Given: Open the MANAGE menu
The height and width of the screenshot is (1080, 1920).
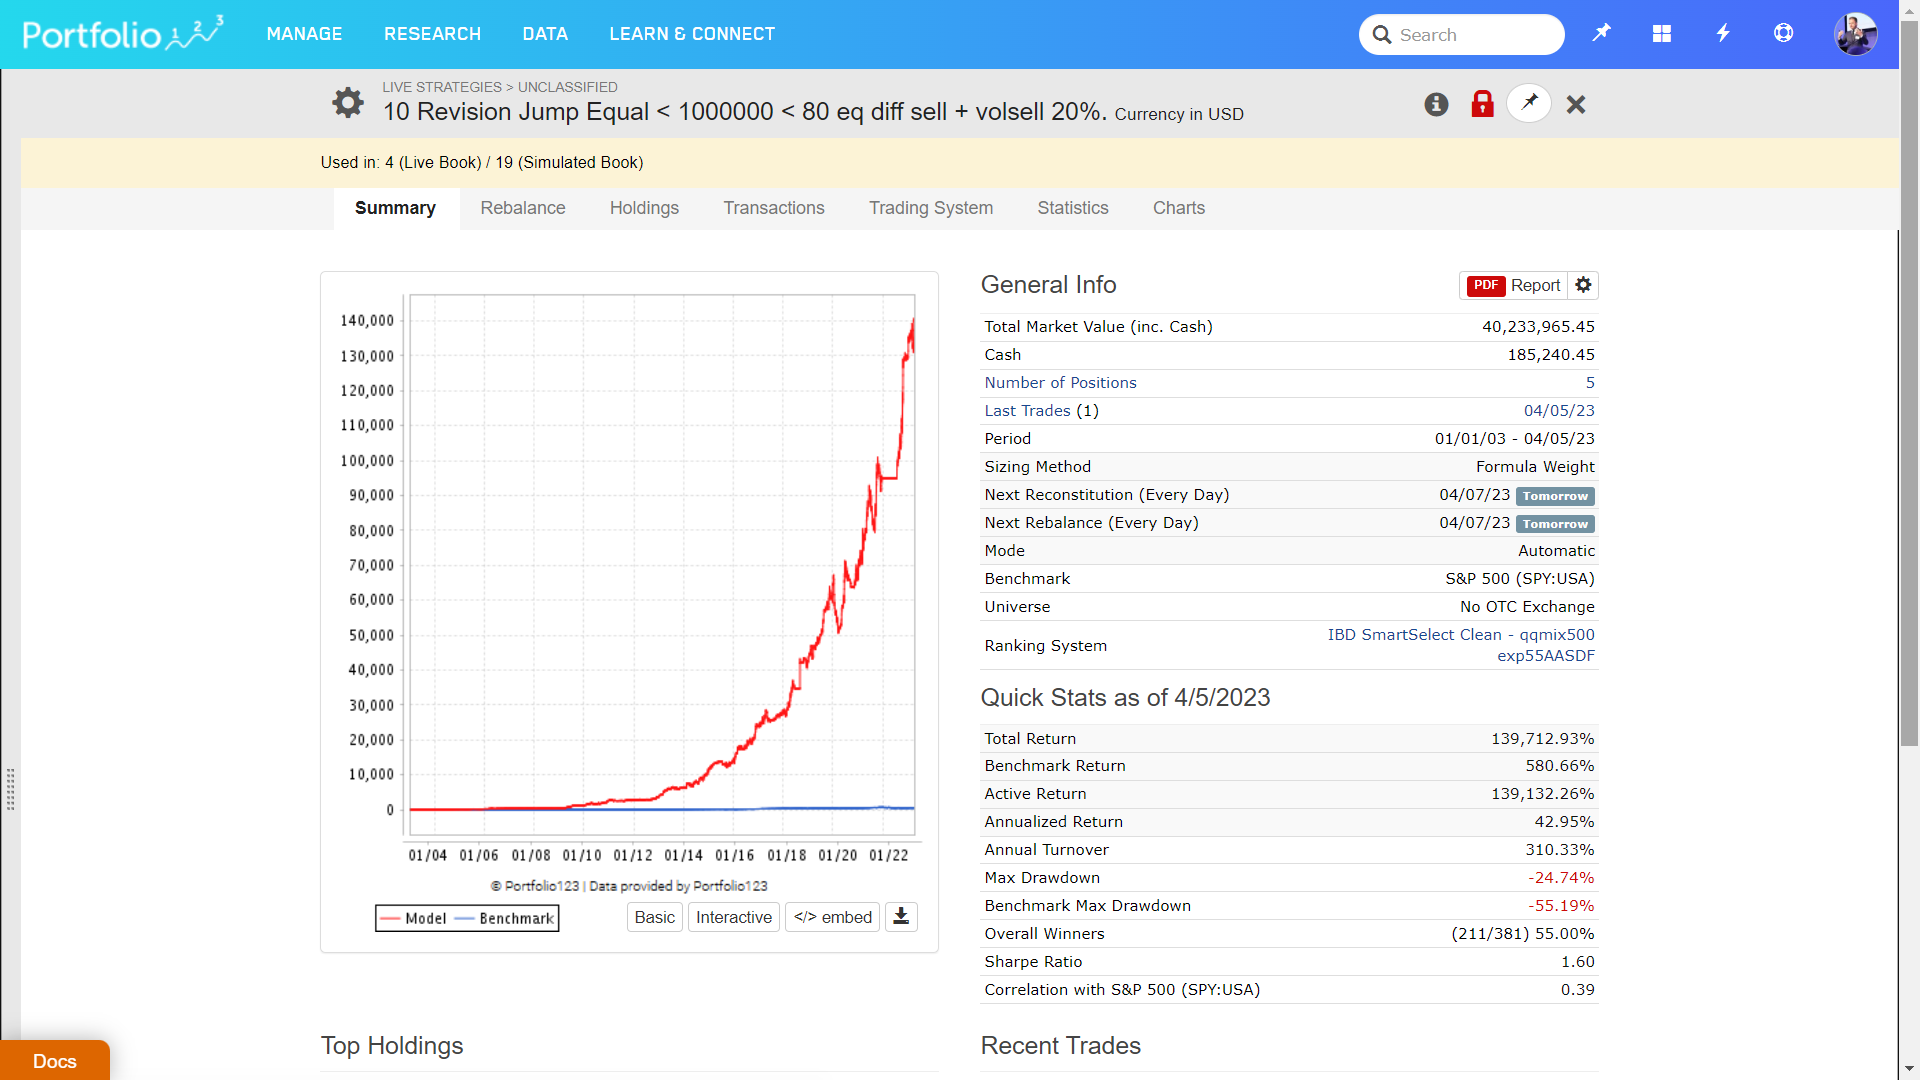Looking at the screenshot, I should tap(304, 34).
